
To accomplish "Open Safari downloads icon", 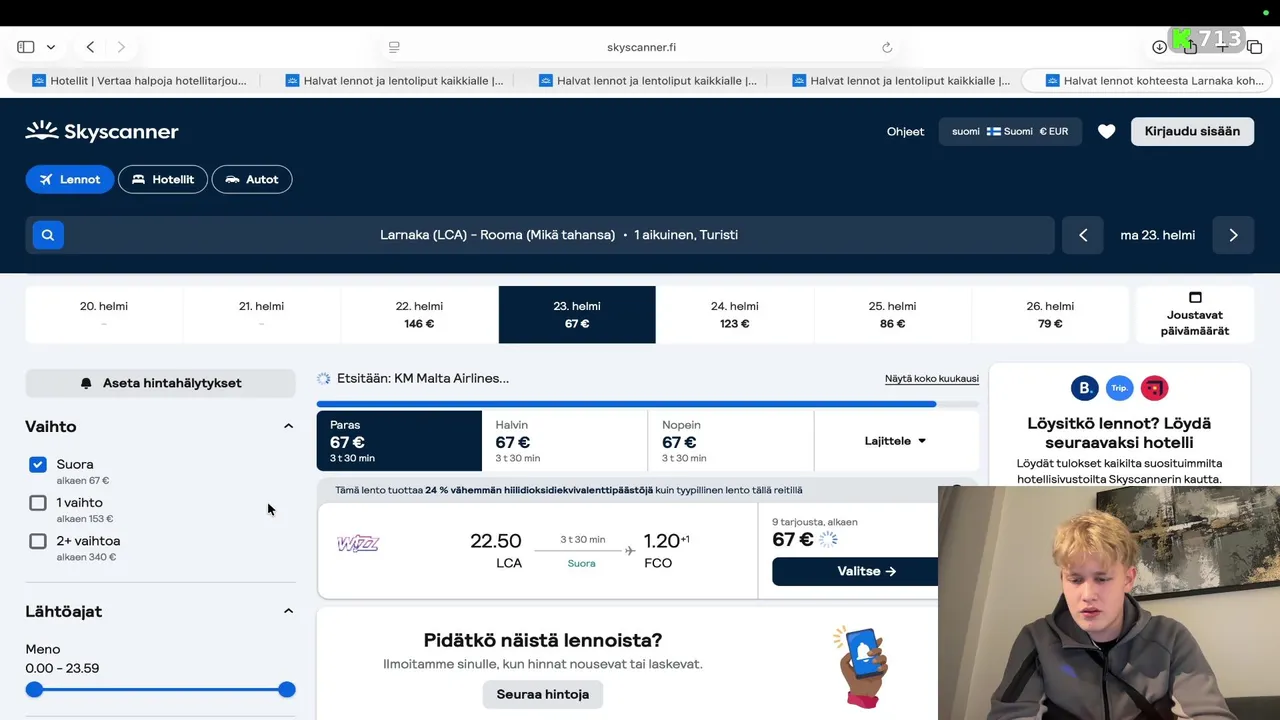I will point(1159,47).
